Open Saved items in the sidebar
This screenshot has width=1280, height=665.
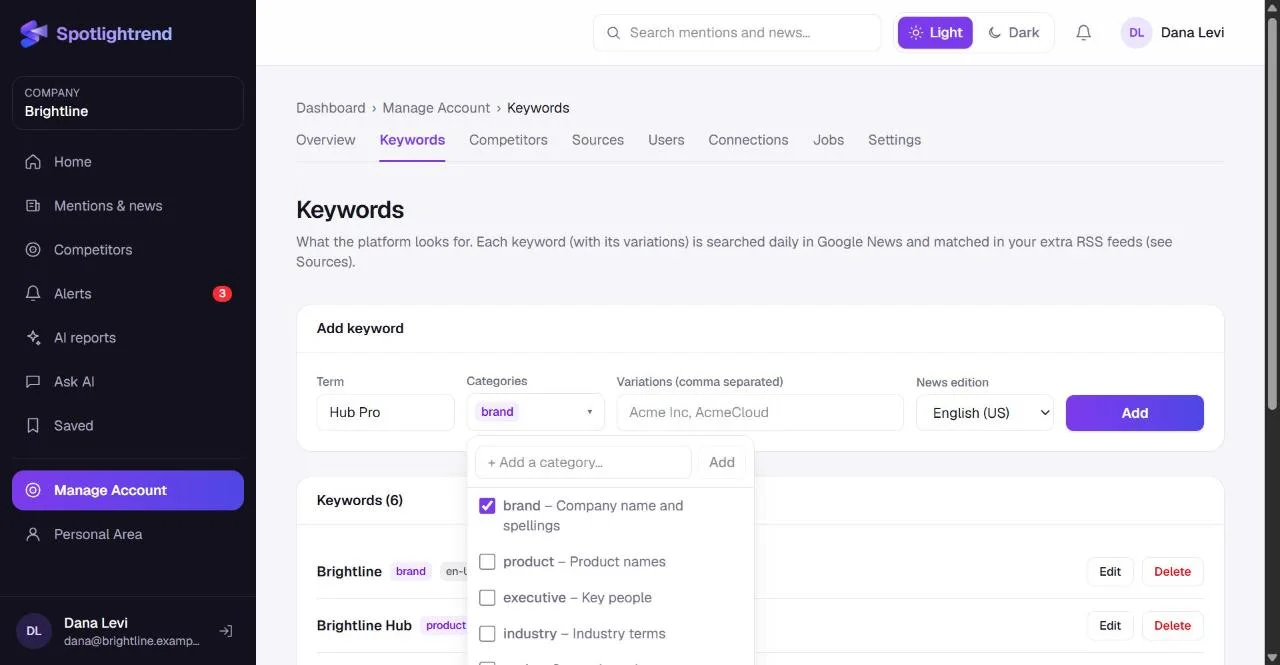(x=128, y=426)
